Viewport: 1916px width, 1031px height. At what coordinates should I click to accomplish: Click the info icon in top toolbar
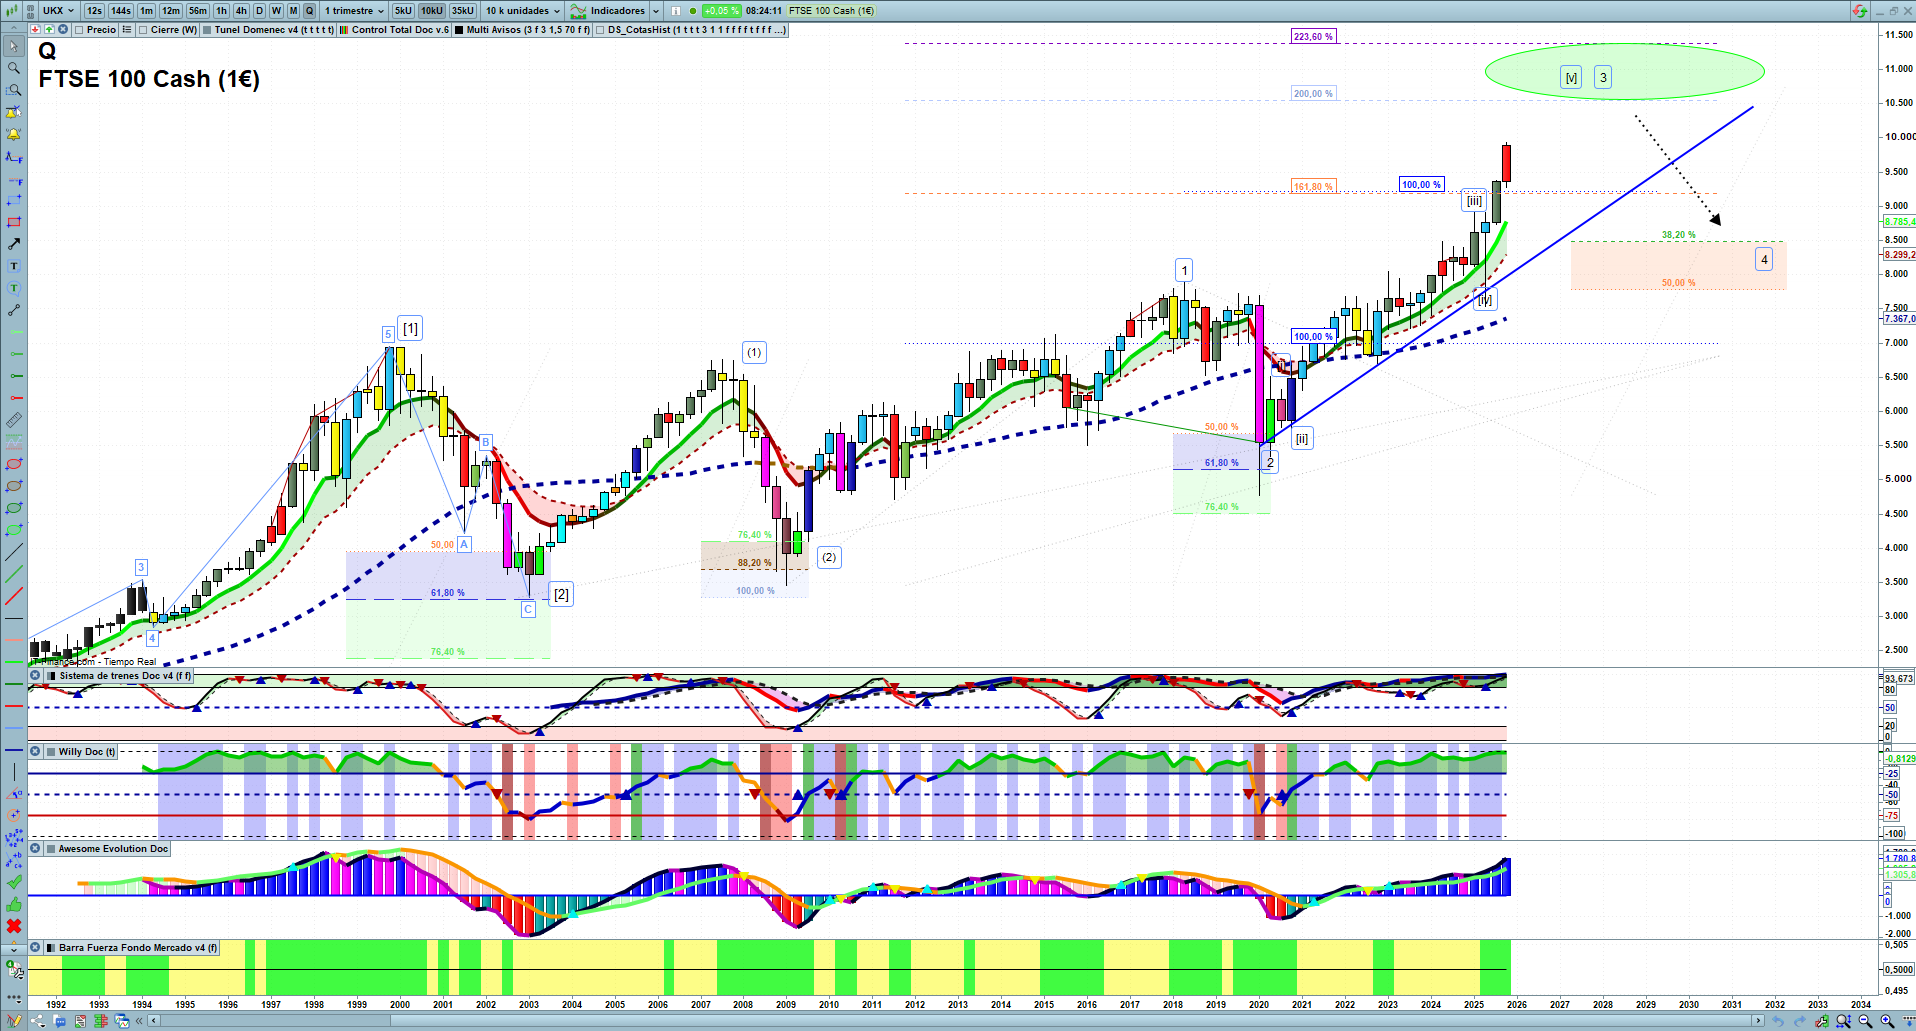(676, 11)
